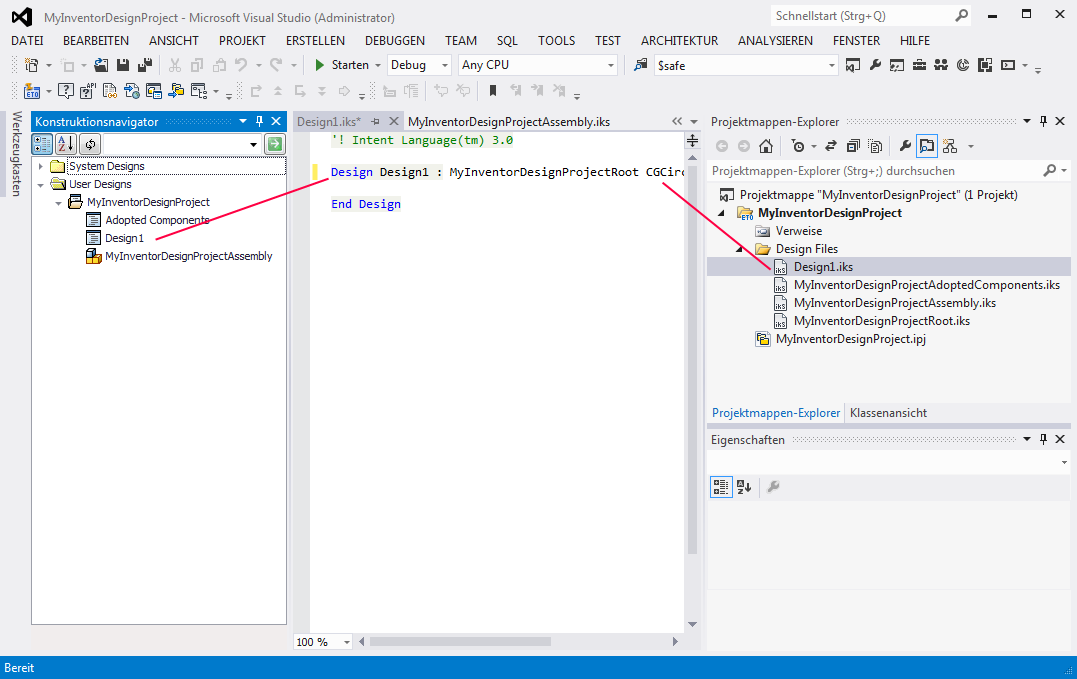Click the Schnellstart search field
The image size is (1077, 679).
click(x=870, y=16)
